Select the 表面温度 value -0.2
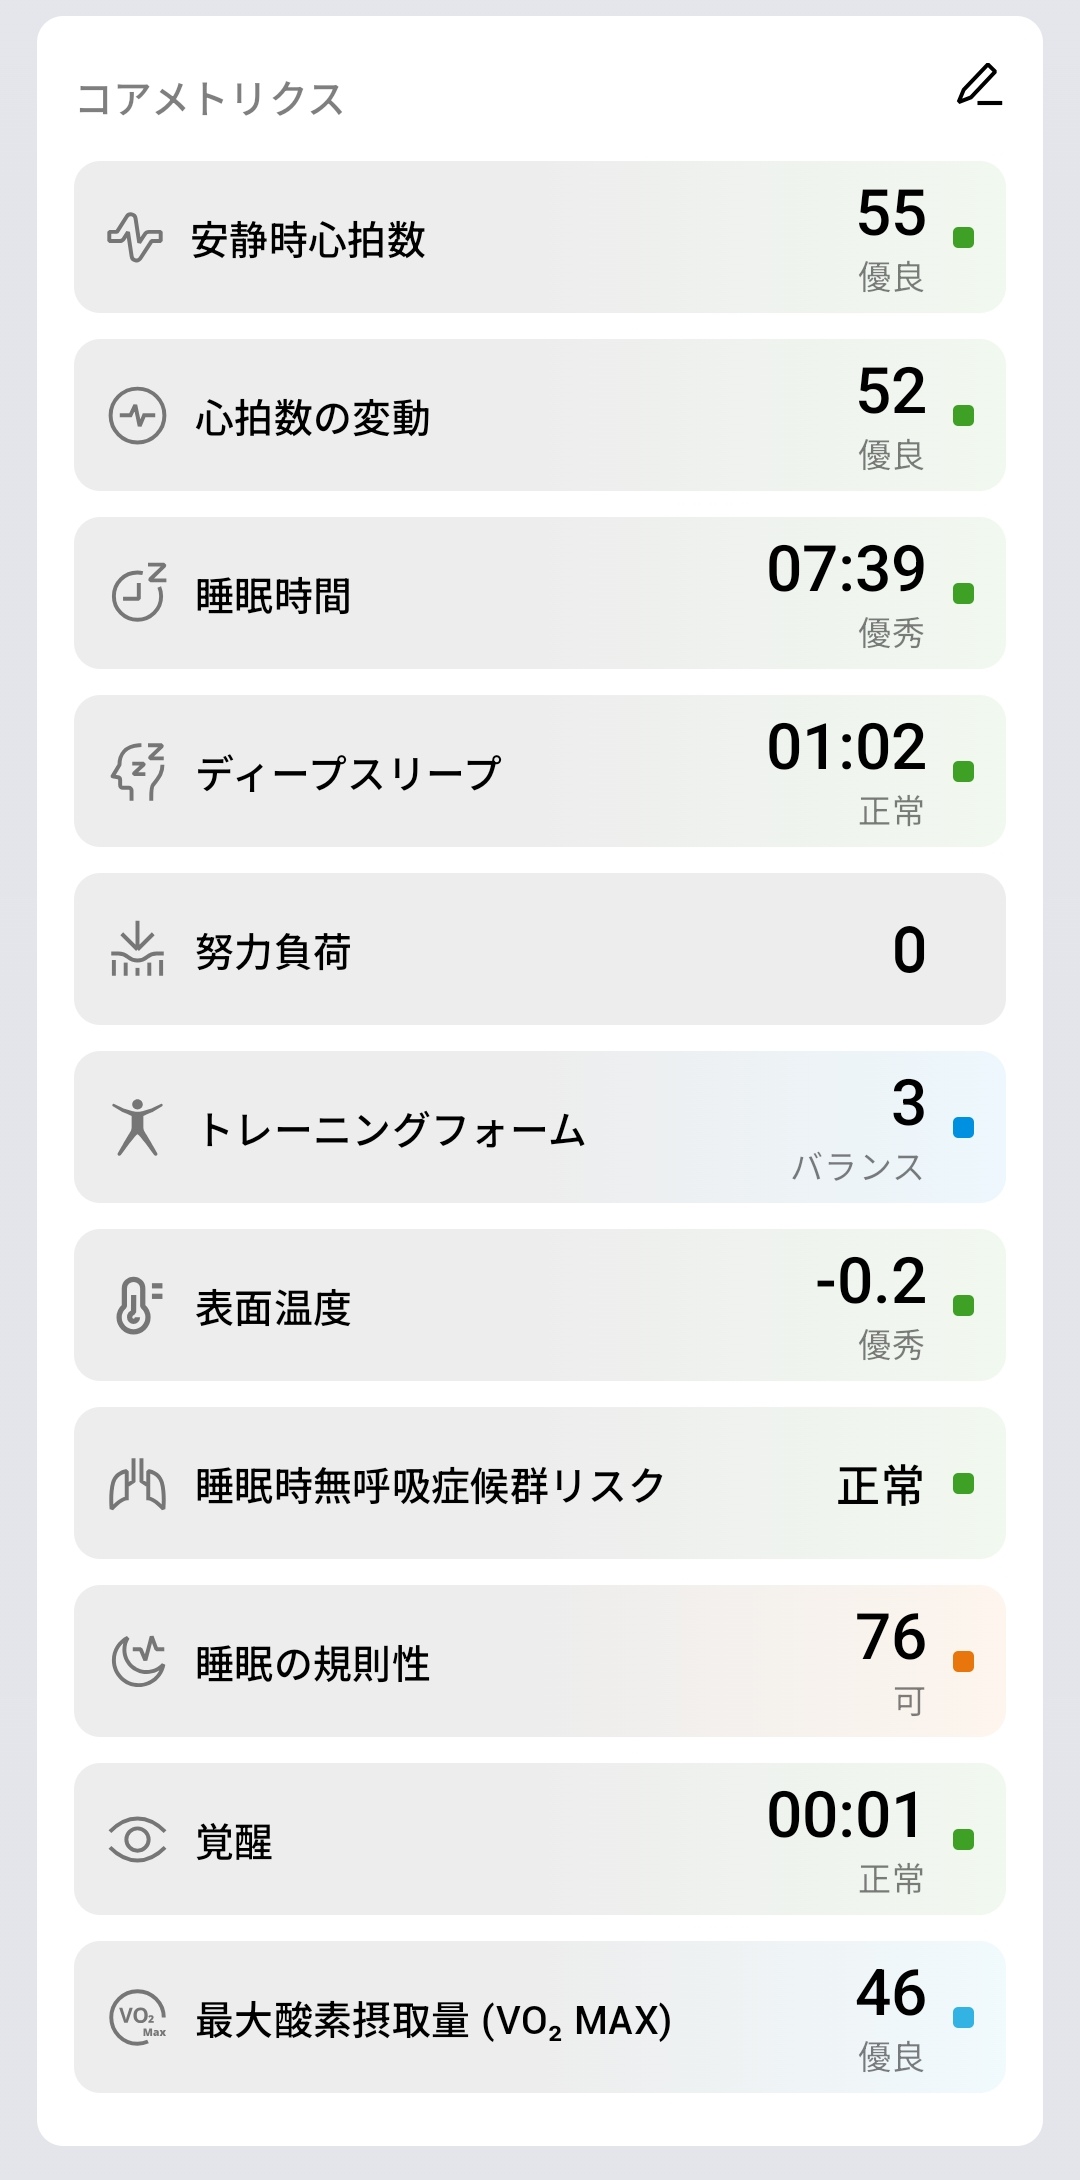Screen dimensions: 1080x2180 pyautogui.click(x=871, y=1281)
